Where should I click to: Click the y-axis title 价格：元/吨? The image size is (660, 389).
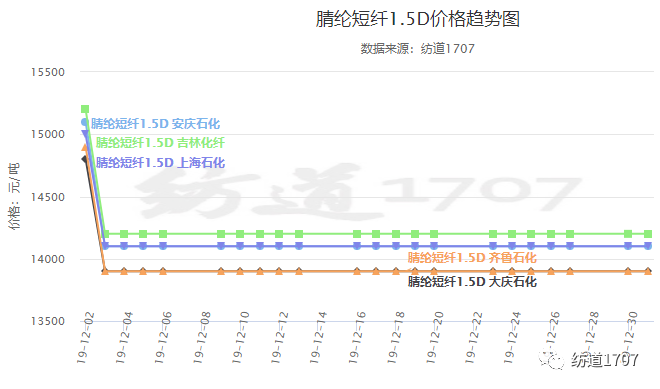[14, 196]
